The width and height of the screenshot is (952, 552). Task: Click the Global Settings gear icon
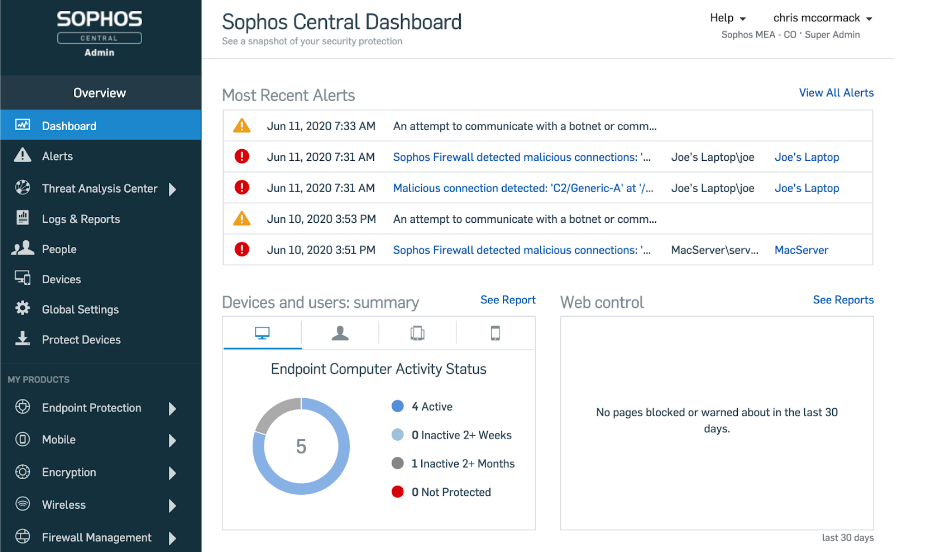pyautogui.click(x=22, y=308)
